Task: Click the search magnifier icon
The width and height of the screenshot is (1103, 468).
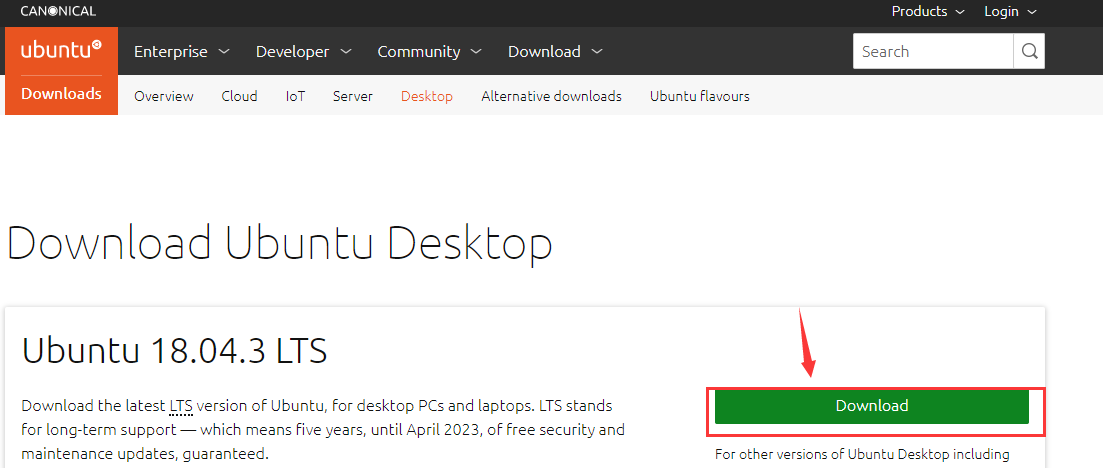Action: point(1029,51)
